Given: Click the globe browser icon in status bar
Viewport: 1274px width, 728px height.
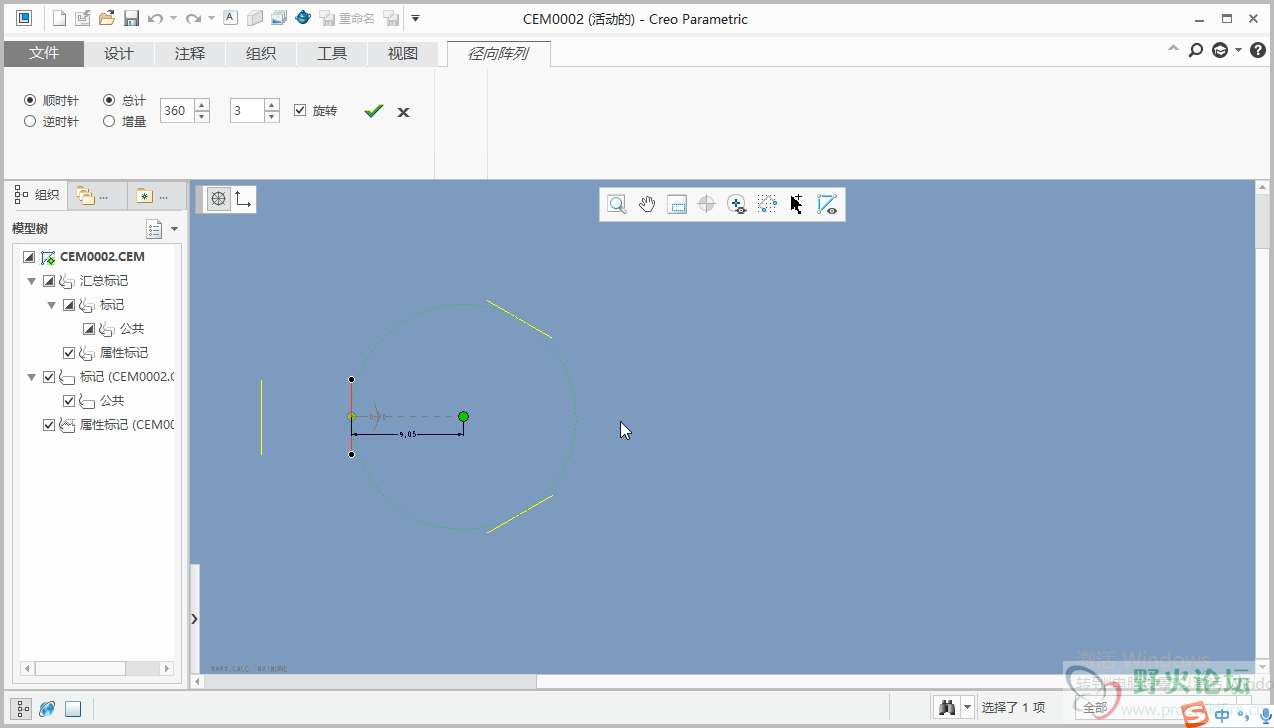Looking at the screenshot, I should (x=47, y=709).
